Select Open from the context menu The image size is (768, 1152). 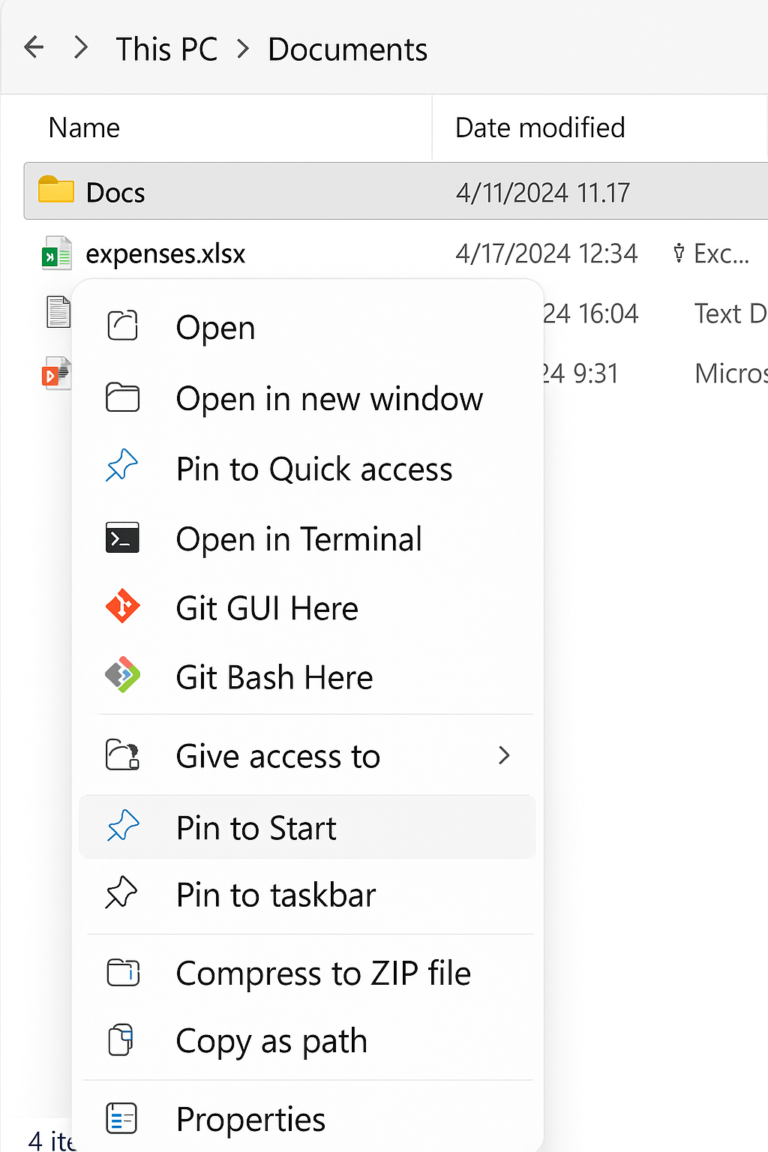[x=214, y=327]
